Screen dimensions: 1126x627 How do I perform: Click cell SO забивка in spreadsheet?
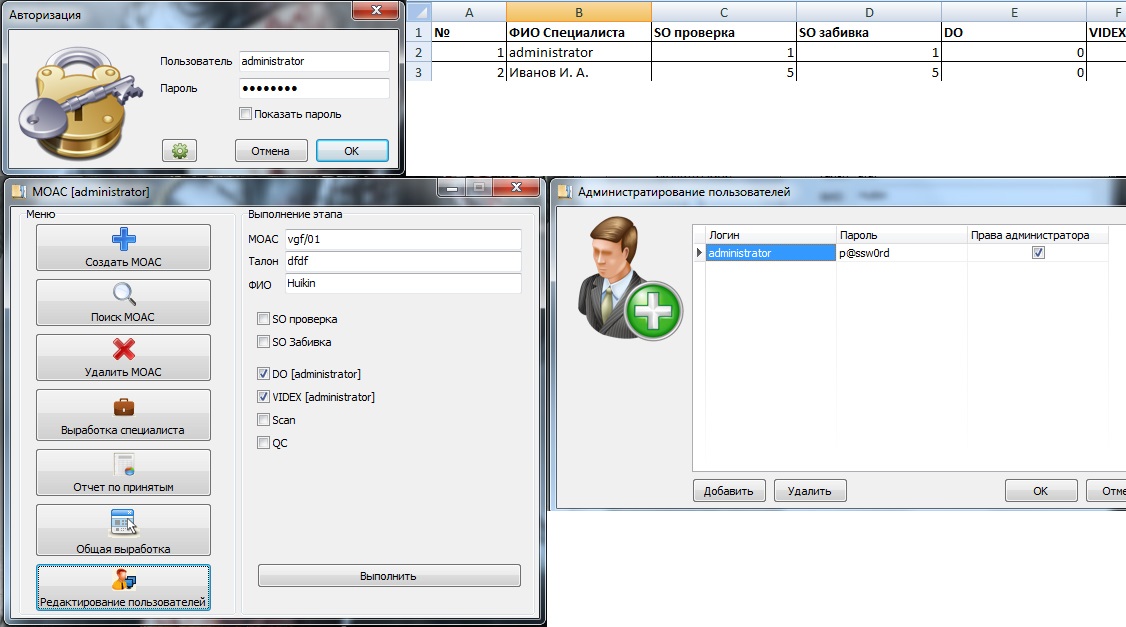tap(869, 32)
